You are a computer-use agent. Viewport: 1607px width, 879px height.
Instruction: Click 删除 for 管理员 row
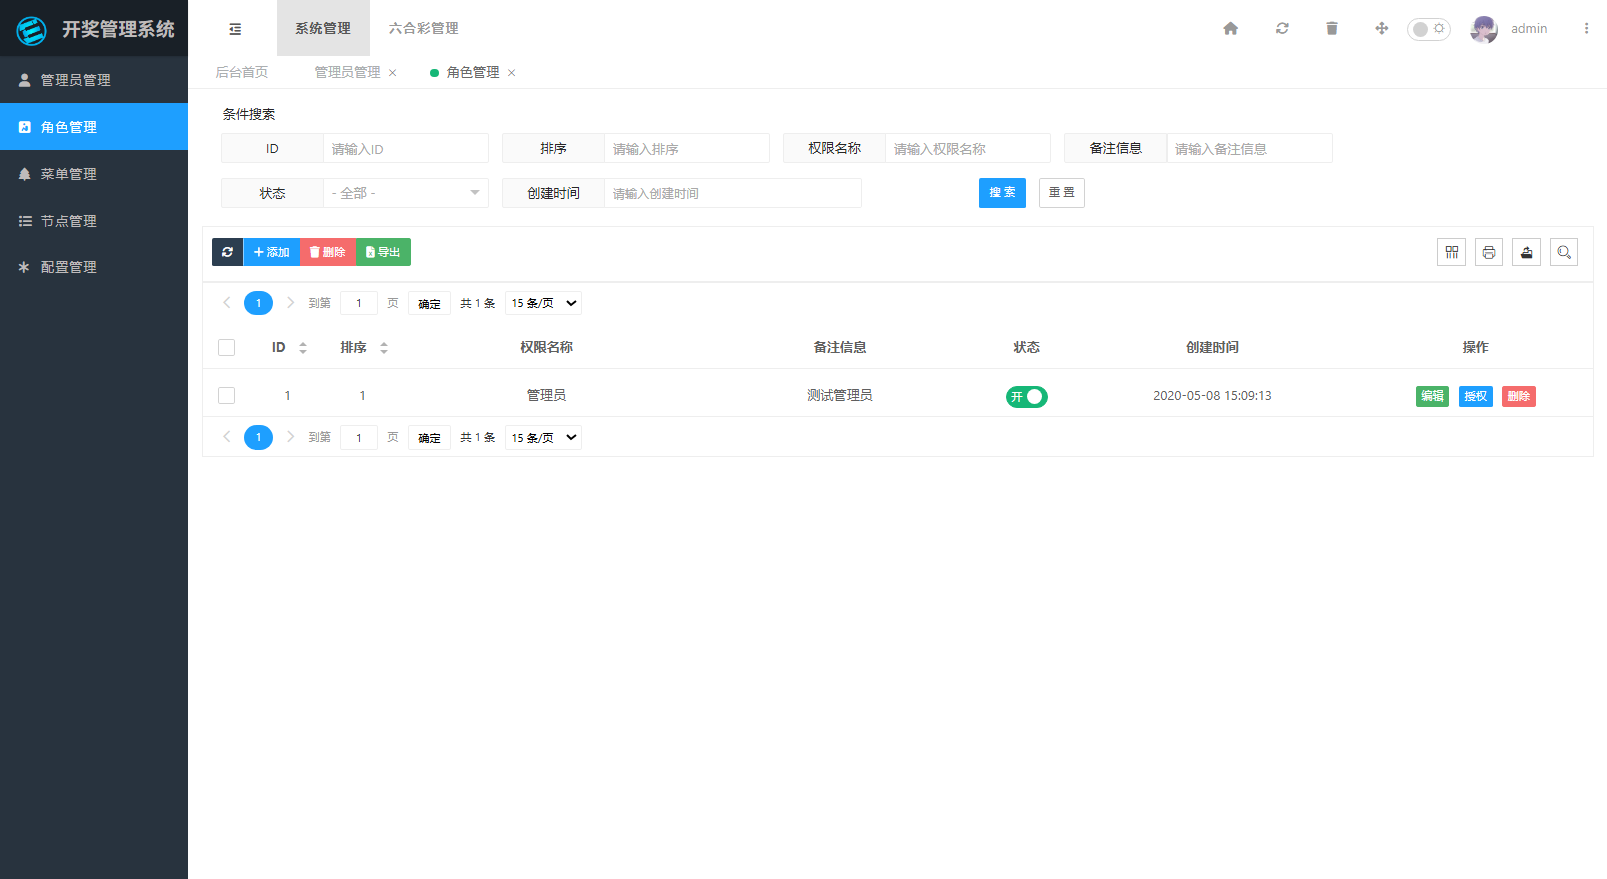[x=1519, y=396]
